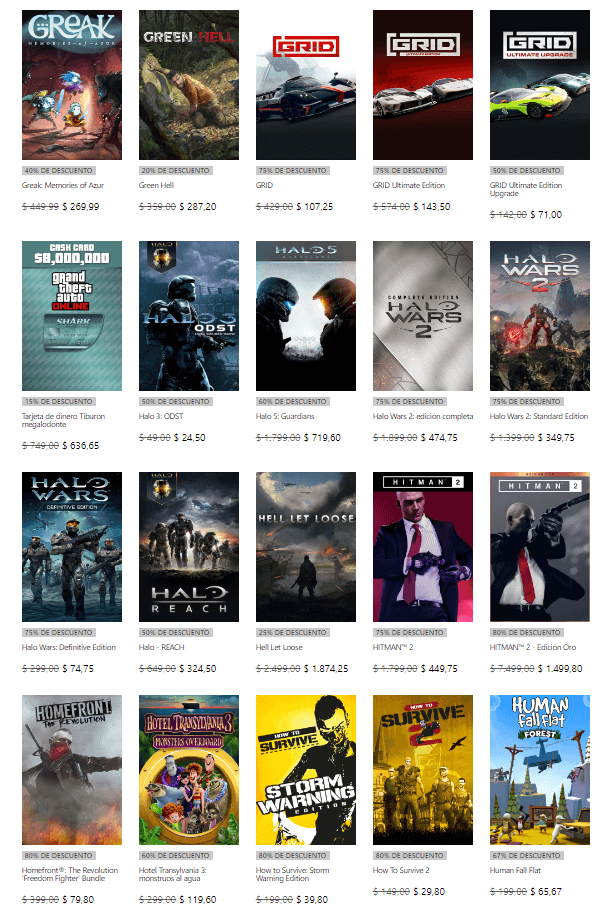The image size is (613, 913).
Task: Select the GRID Ultimate Edition Upgrade cover
Action: click(x=539, y=85)
